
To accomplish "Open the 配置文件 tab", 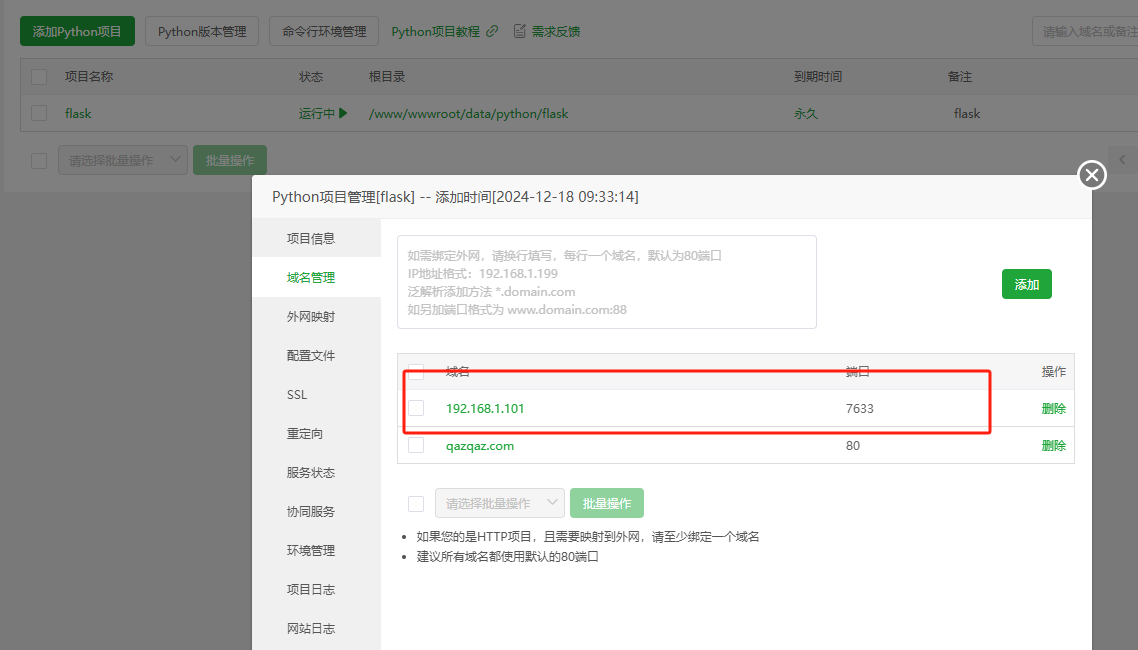I will click(x=316, y=355).
